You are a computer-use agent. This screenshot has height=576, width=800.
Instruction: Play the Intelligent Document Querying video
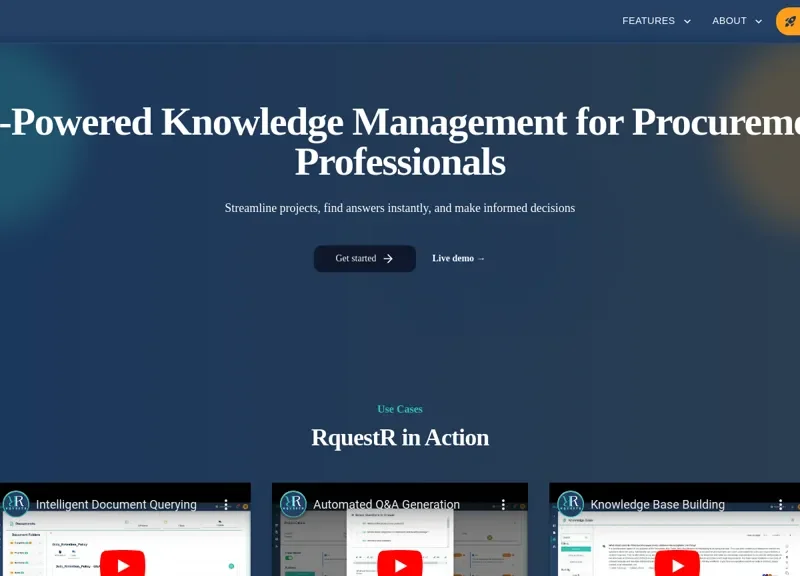(x=122, y=564)
